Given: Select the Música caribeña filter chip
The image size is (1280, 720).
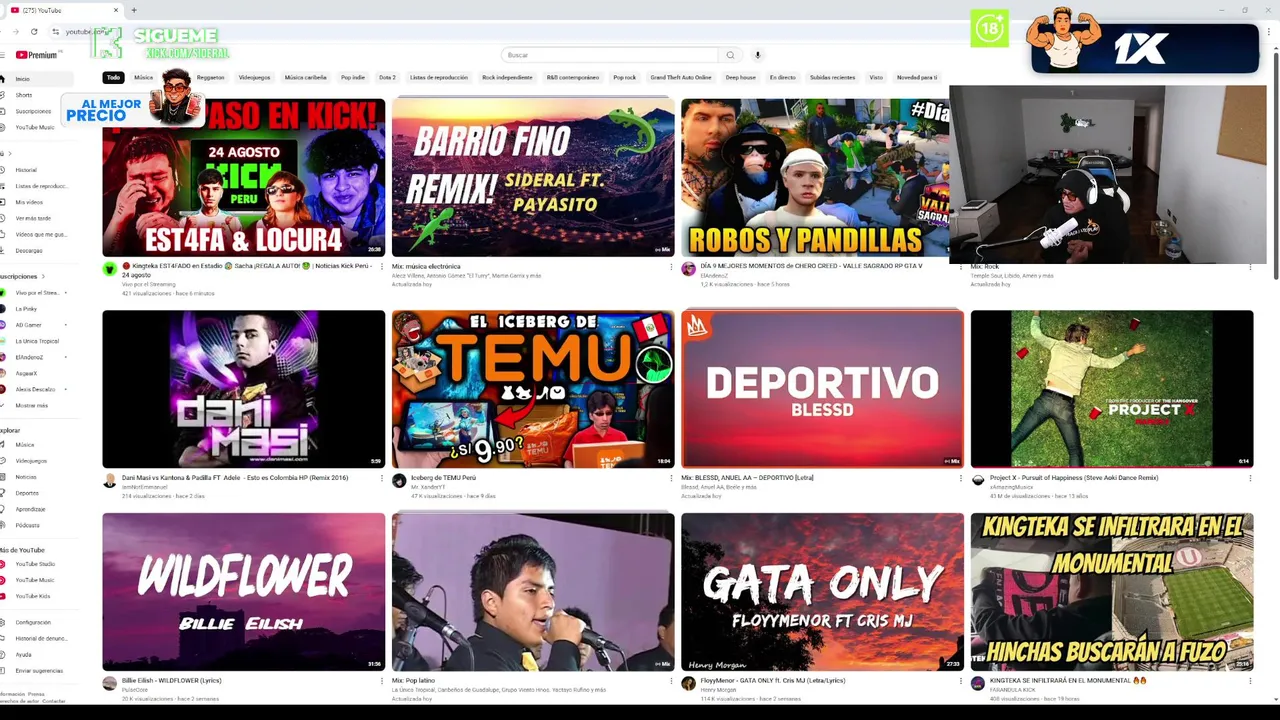Looking at the screenshot, I should point(305,77).
